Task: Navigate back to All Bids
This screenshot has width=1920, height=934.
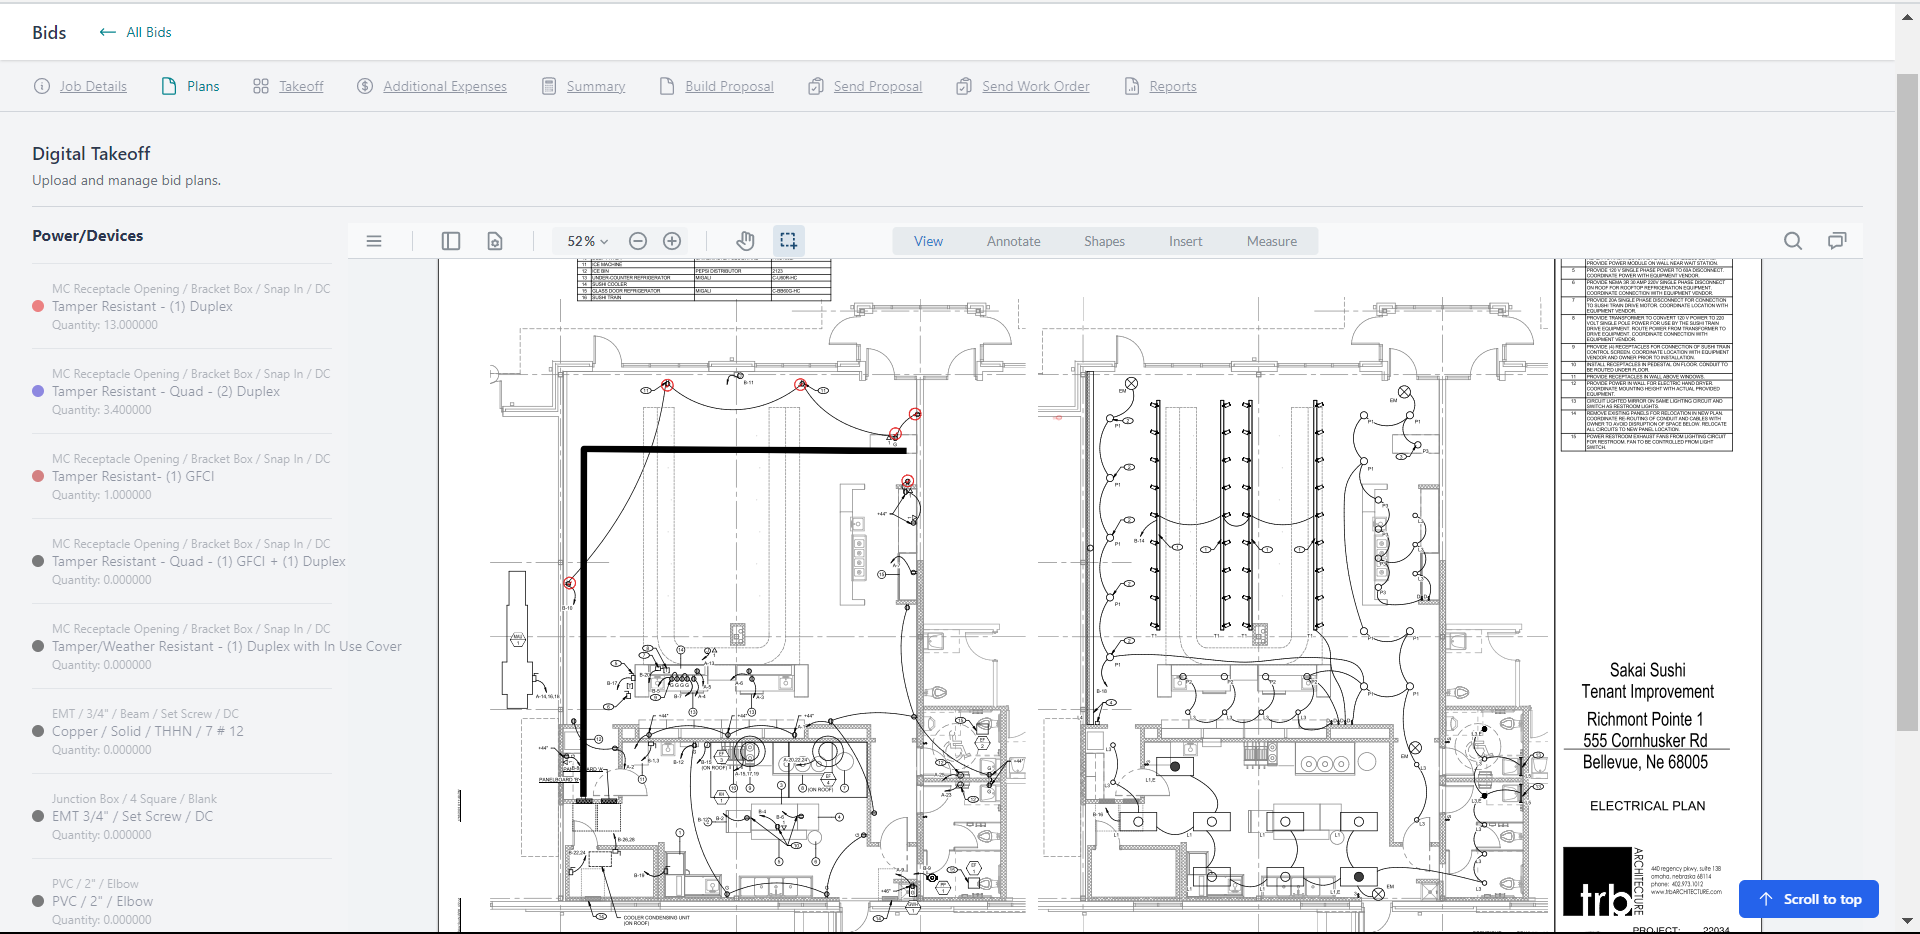Action: tap(135, 32)
